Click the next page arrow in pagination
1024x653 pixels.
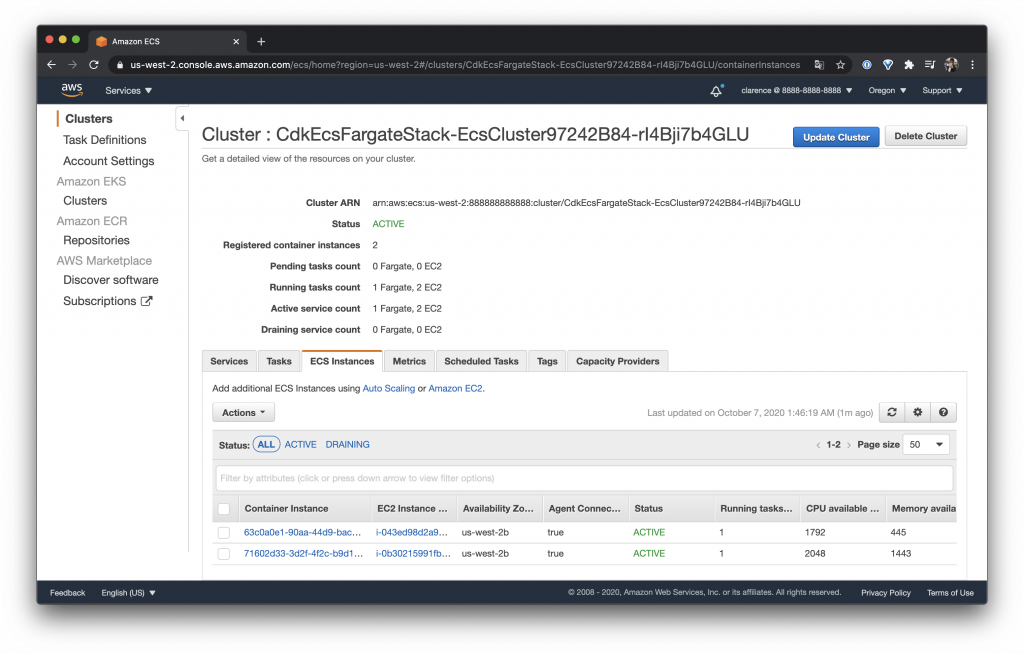coord(849,445)
